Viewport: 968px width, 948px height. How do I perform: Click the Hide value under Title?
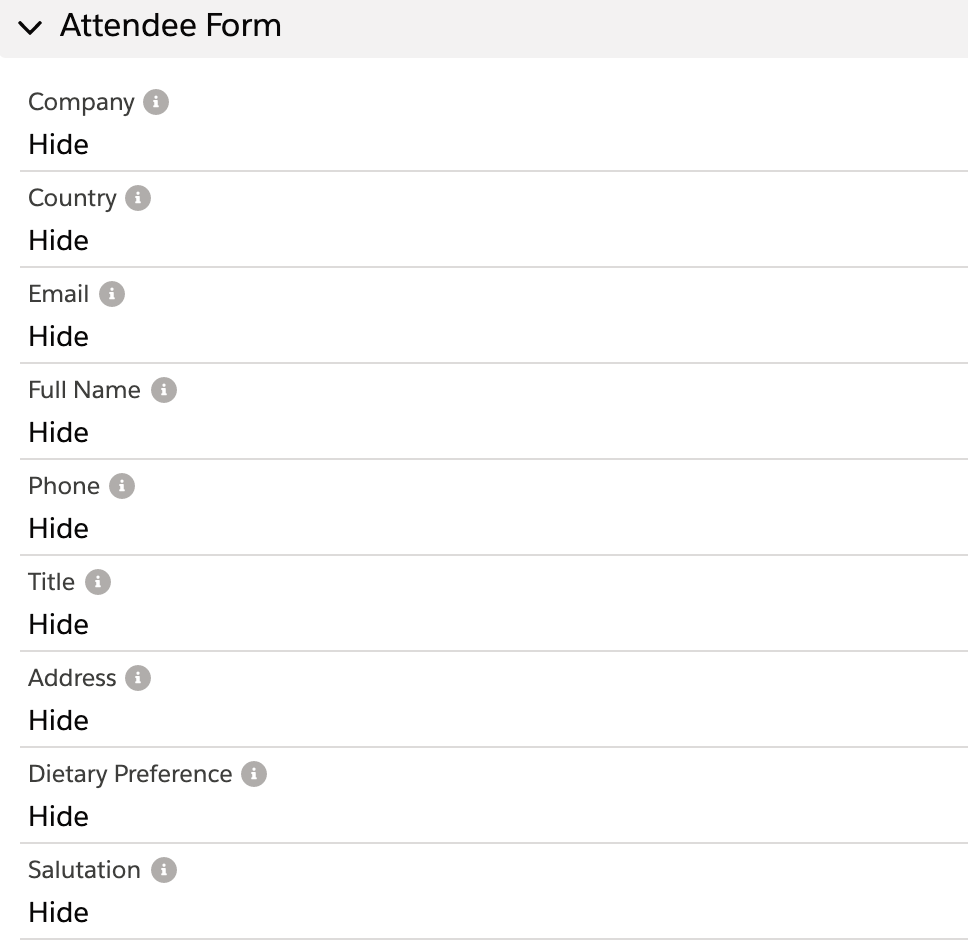pyautogui.click(x=58, y=625)
